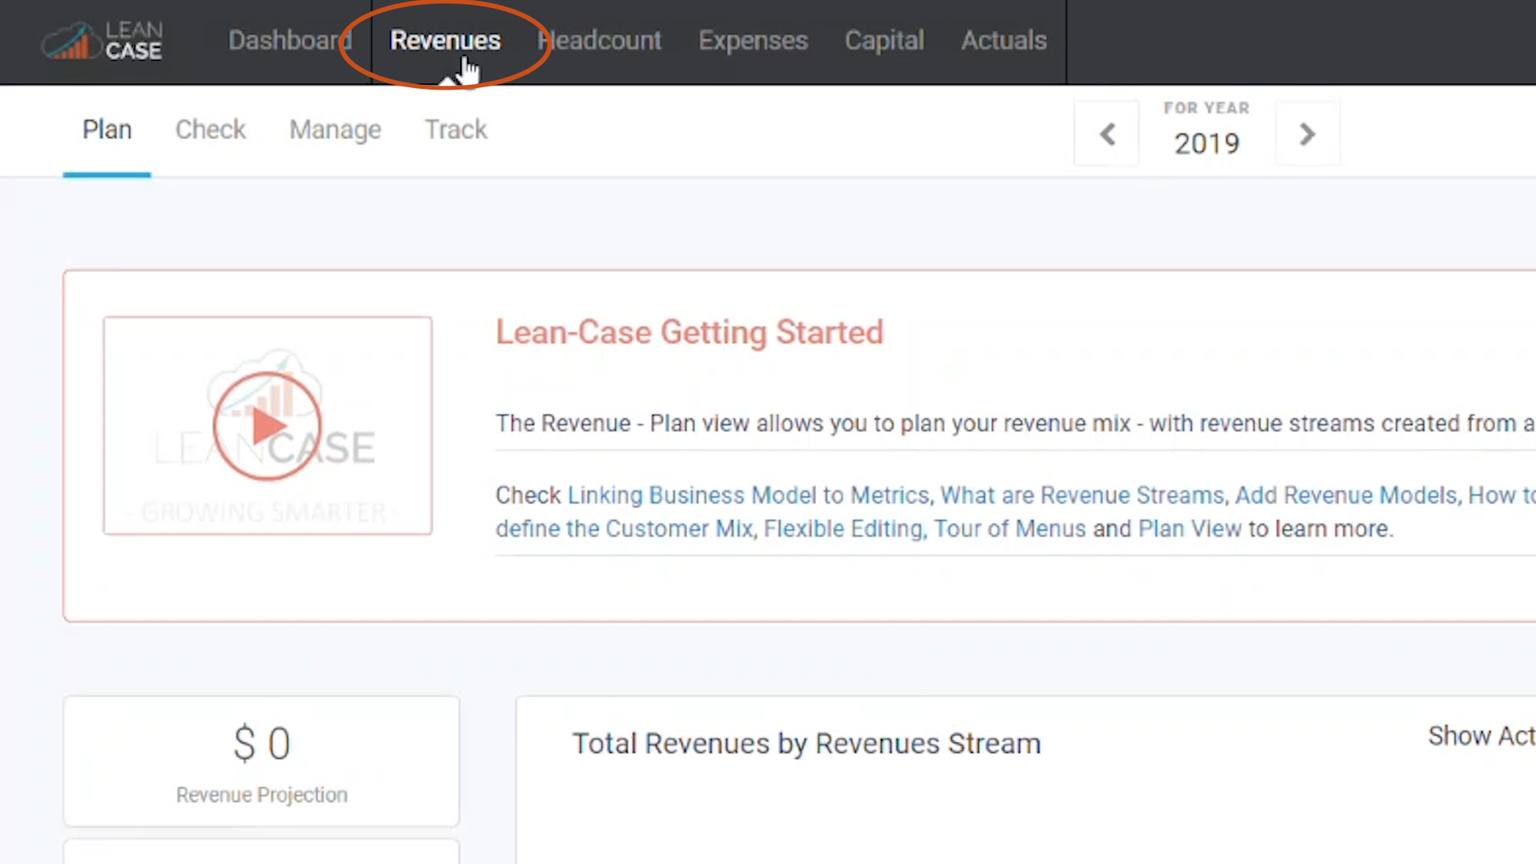The width and height of the screenshot is (1536, 864).
Task: Click the $0 Revenue Projection card
Action: (261, 762)
